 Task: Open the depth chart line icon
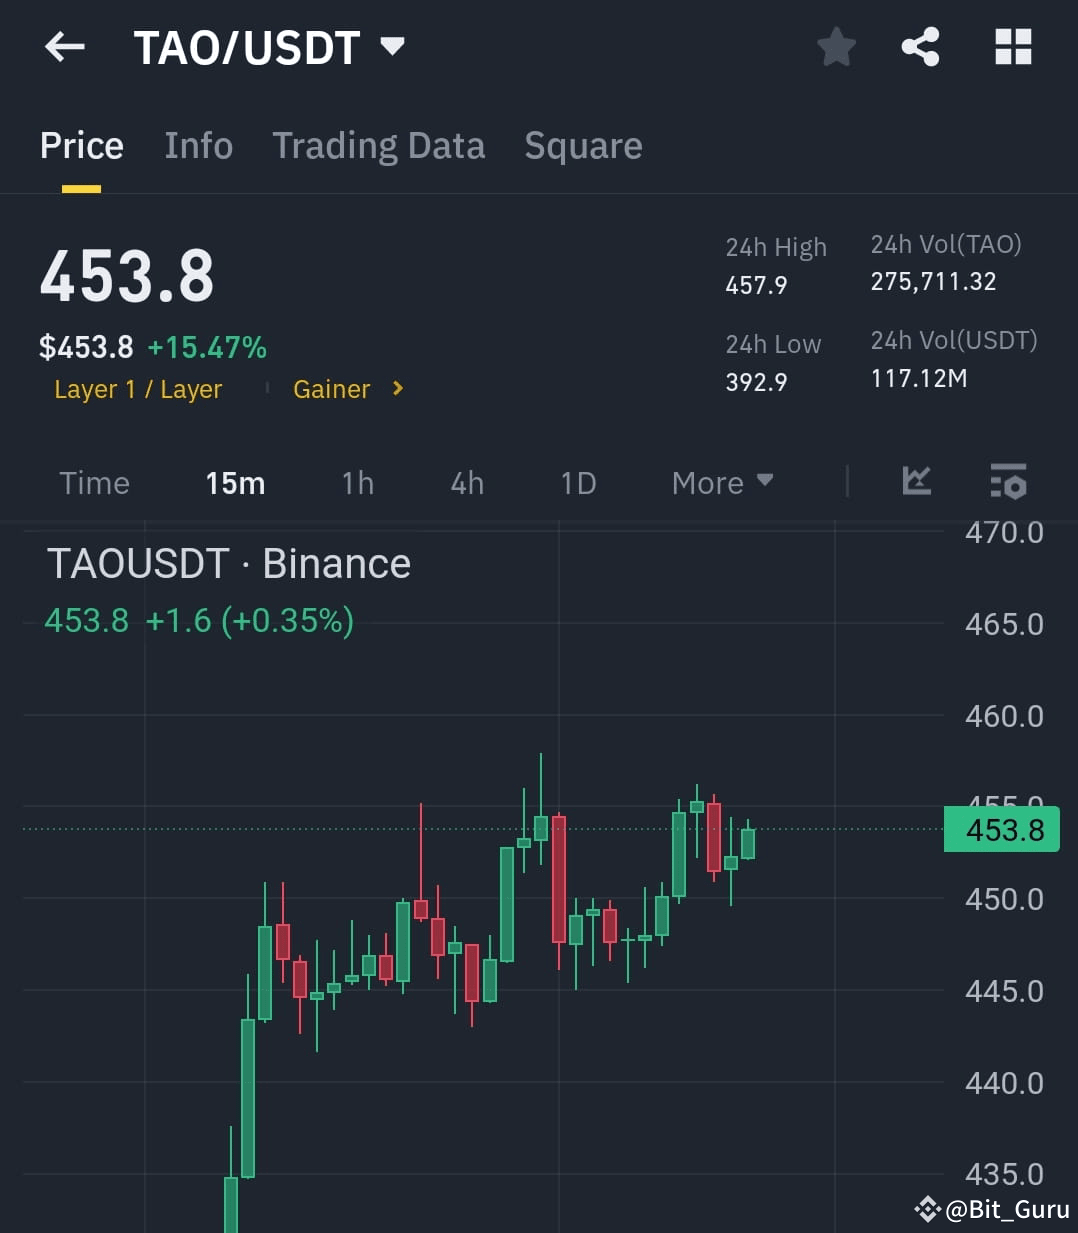coord(916,482)
